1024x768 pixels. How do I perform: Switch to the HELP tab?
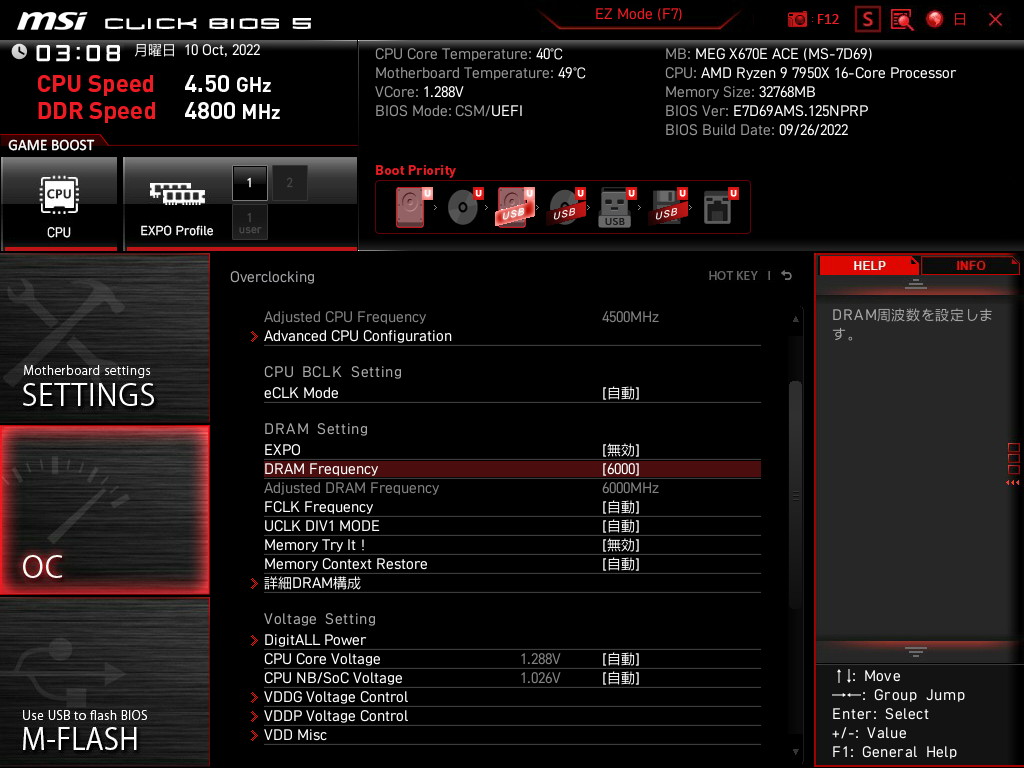(869, 265)
